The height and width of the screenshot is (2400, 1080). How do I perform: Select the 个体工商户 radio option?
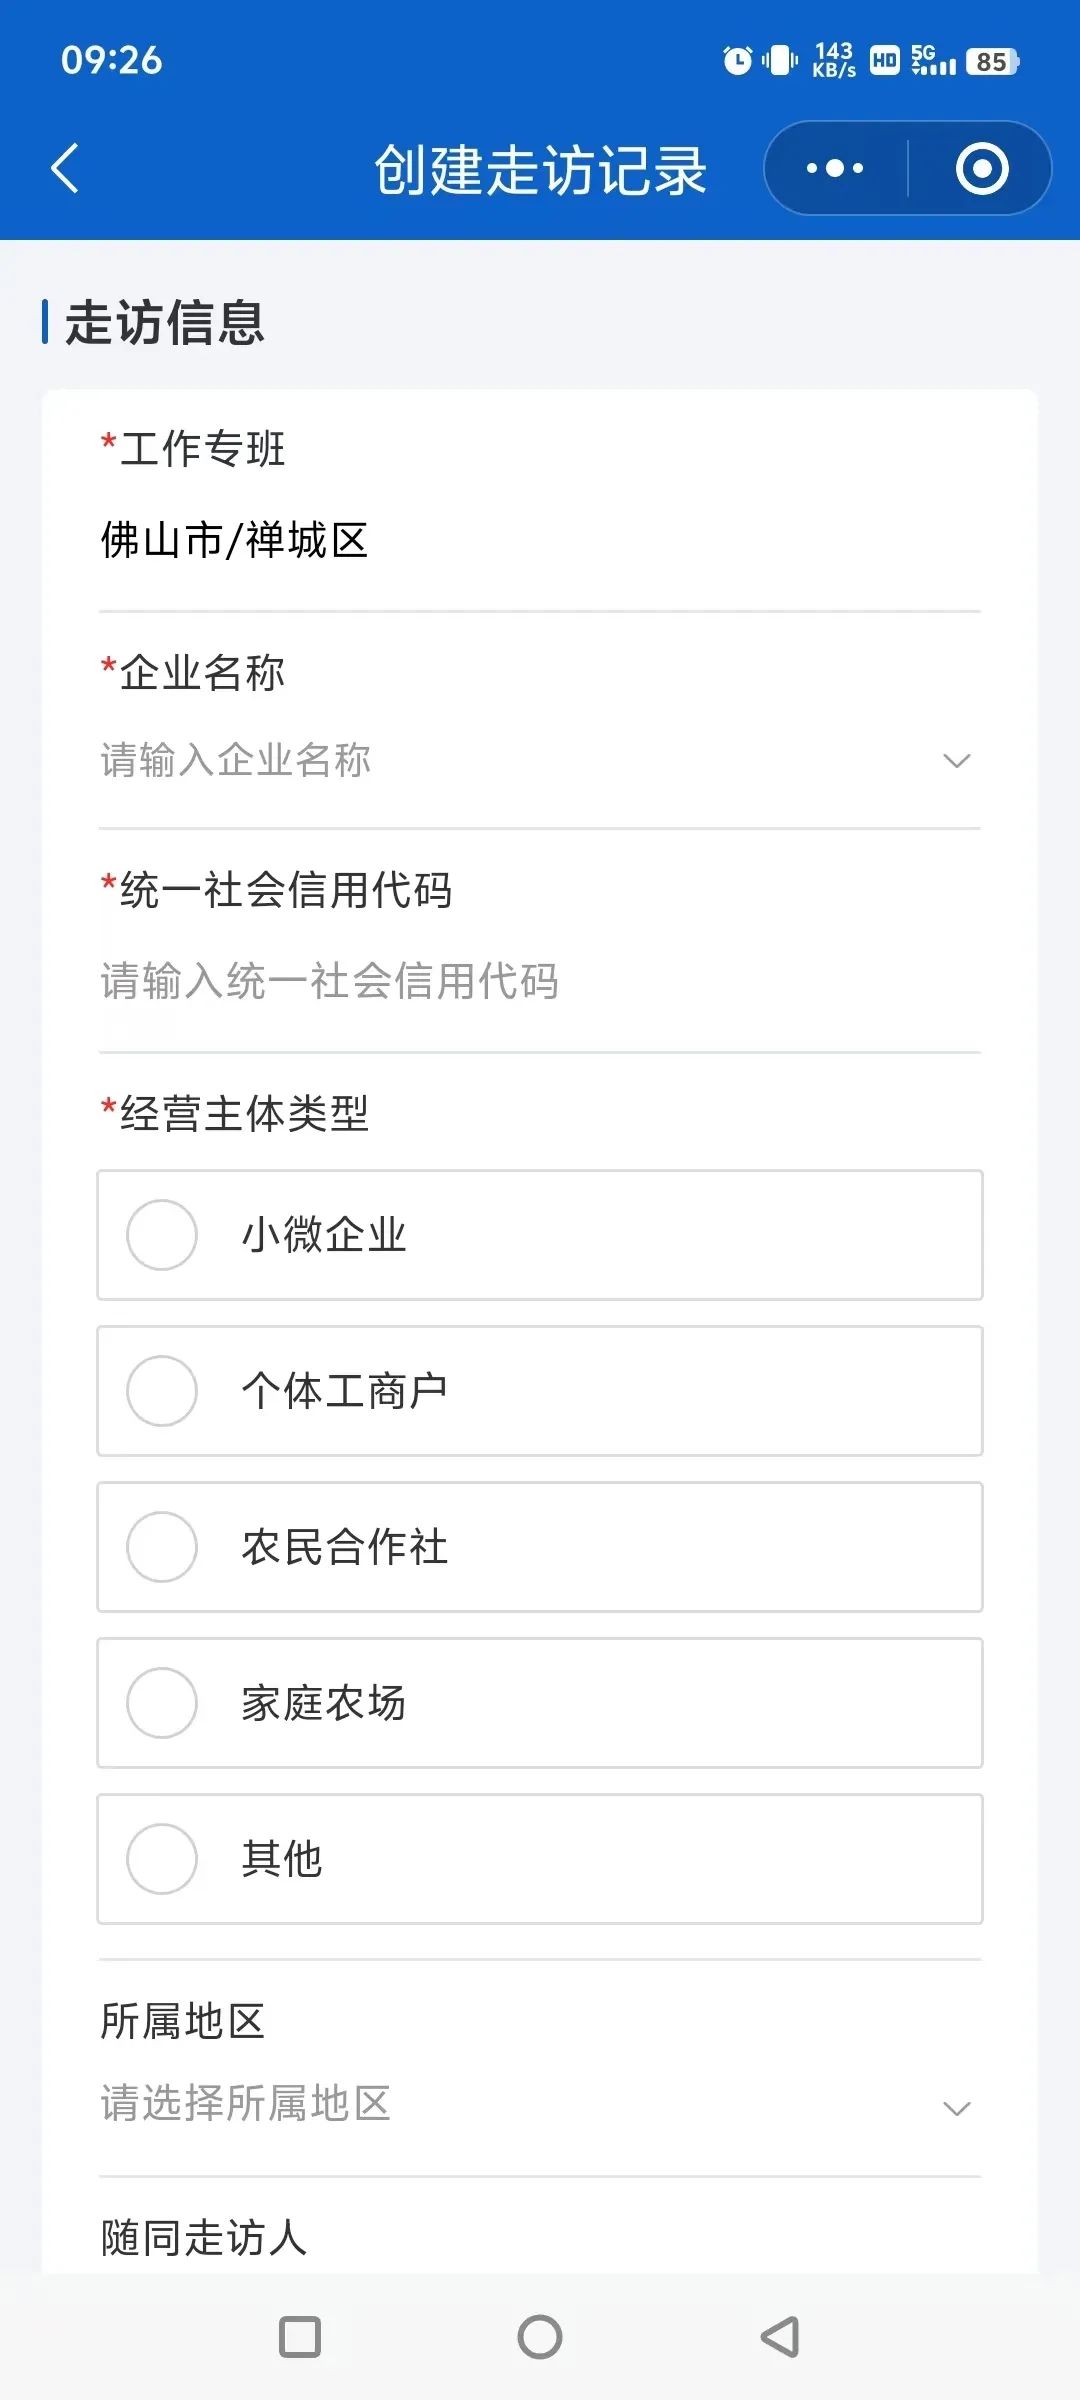tap(540, 1391)
